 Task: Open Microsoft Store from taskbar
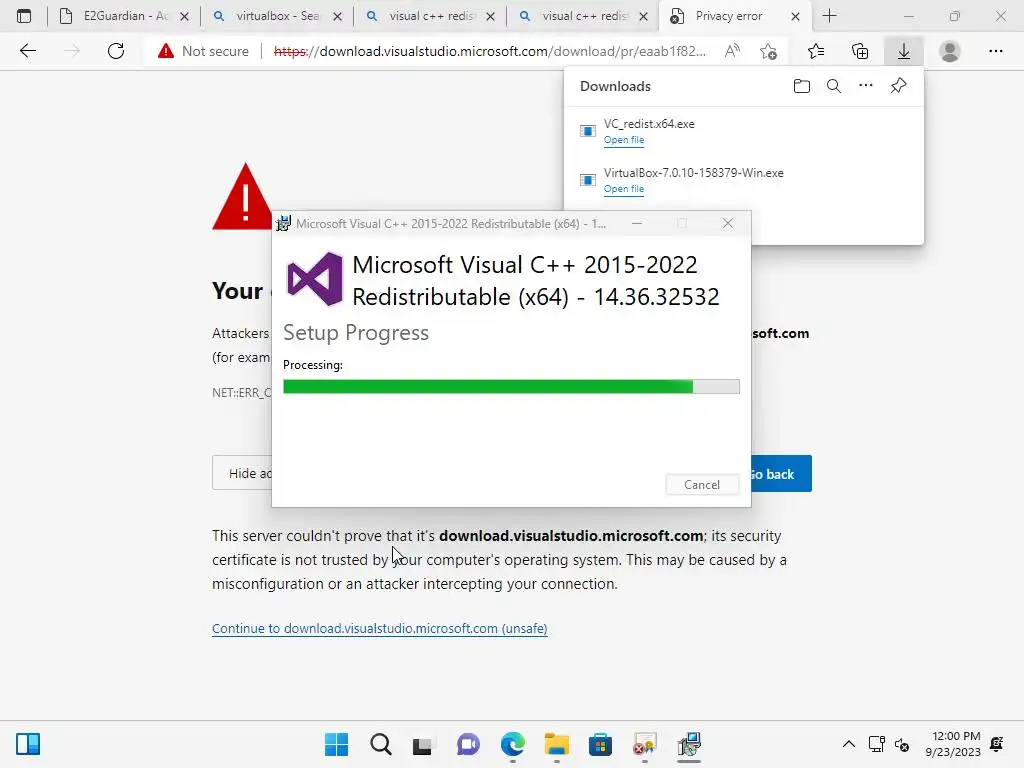(x=600, y=744)
